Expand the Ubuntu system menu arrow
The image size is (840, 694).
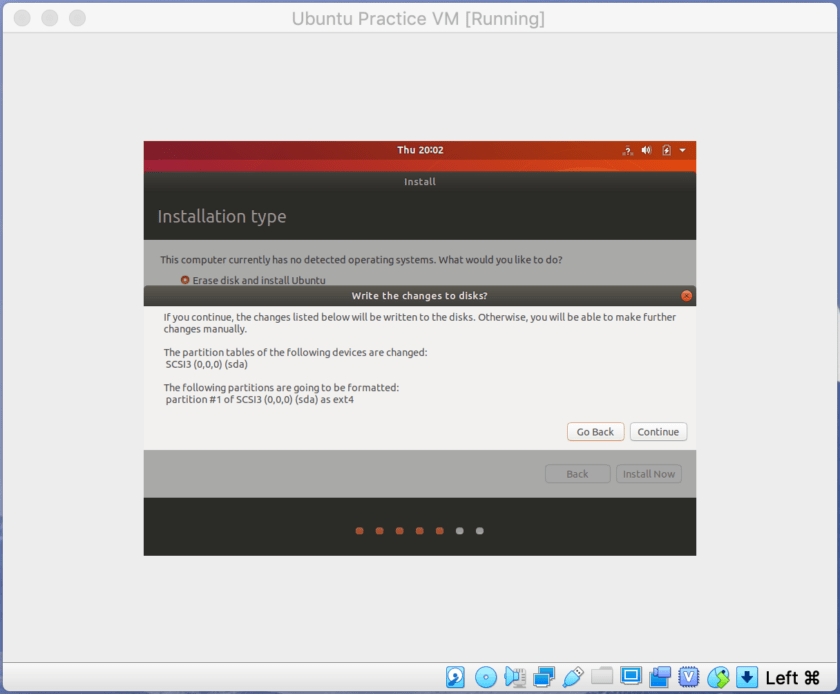point(682,150)
